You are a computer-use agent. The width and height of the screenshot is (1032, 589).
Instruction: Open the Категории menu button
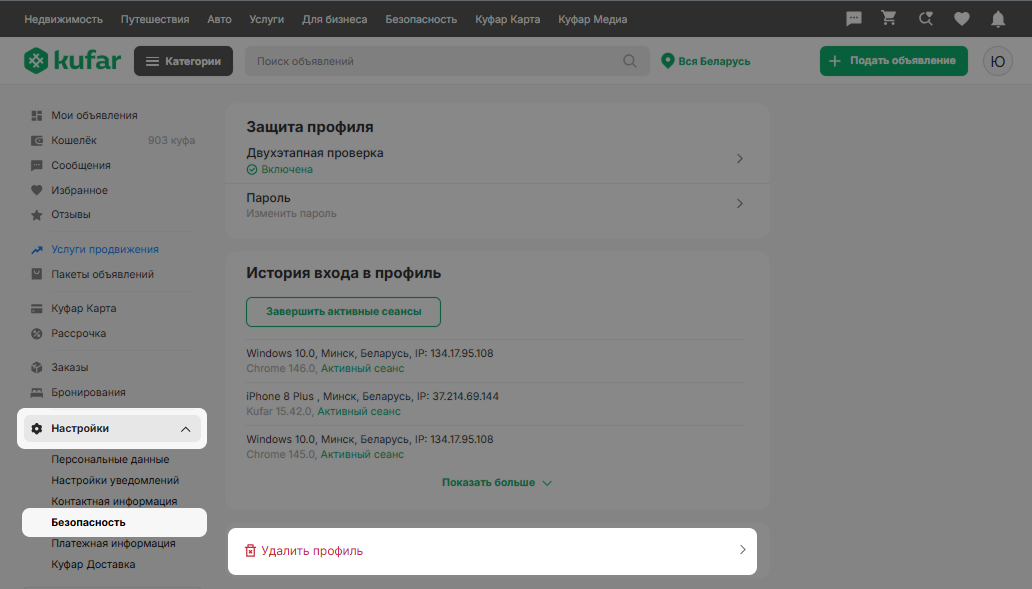coord(183,61)
